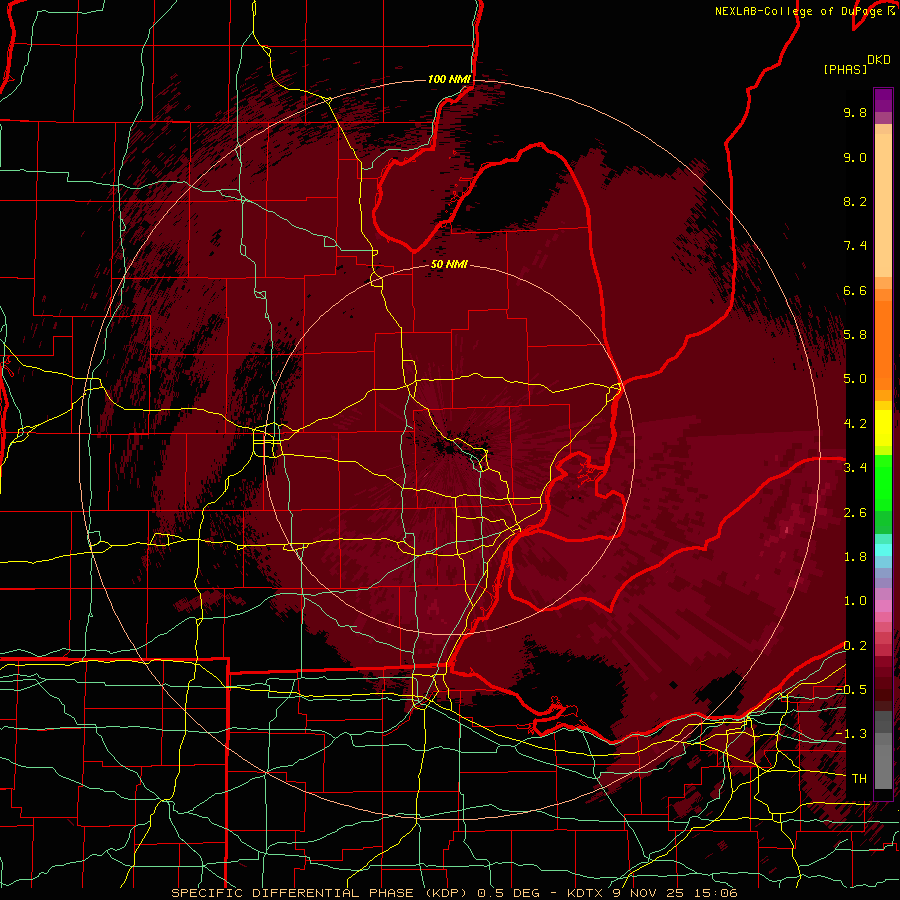Click the 3.4 legend value
Image resolution: width=900 pixels, height=900 pixels.
(x=855, y=468)
